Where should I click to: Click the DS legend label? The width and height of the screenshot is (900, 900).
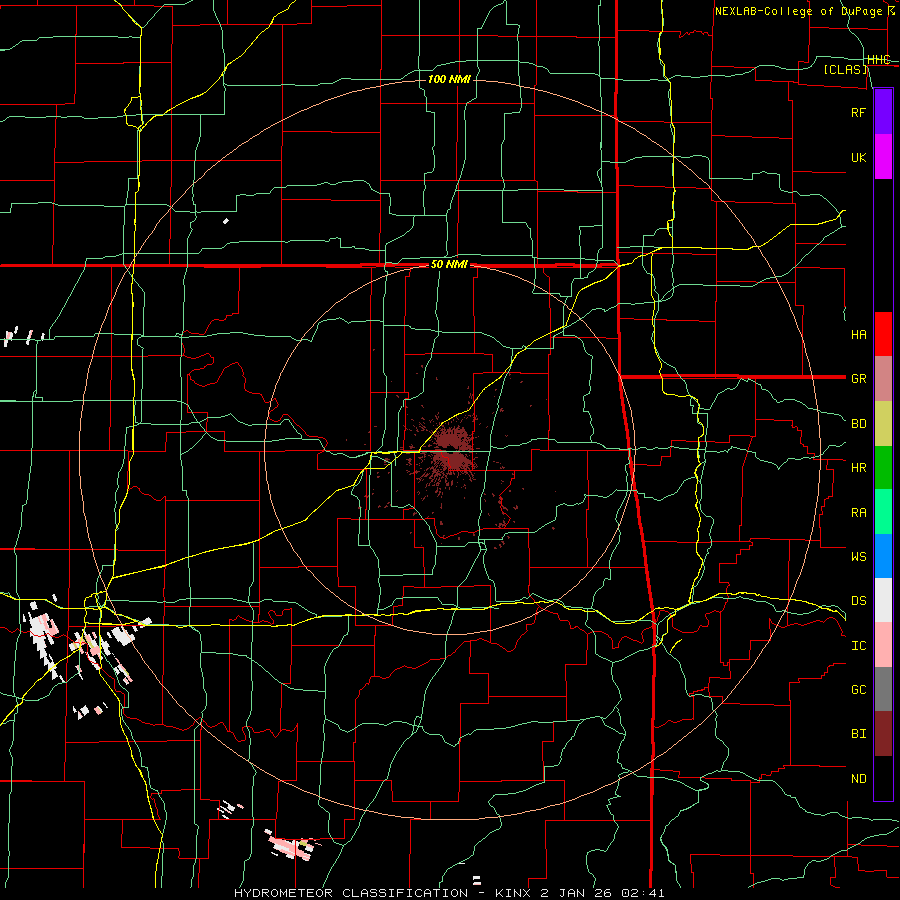(858, 600)
